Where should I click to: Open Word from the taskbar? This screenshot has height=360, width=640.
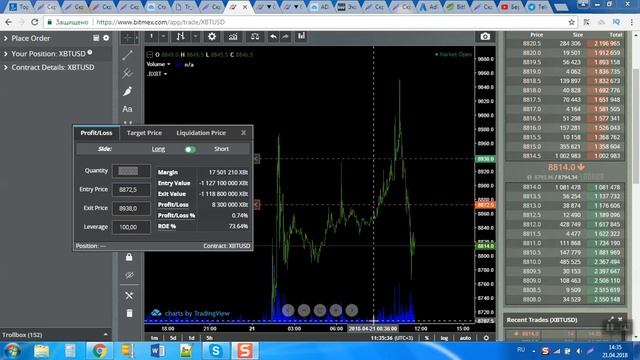pos(157,351)
